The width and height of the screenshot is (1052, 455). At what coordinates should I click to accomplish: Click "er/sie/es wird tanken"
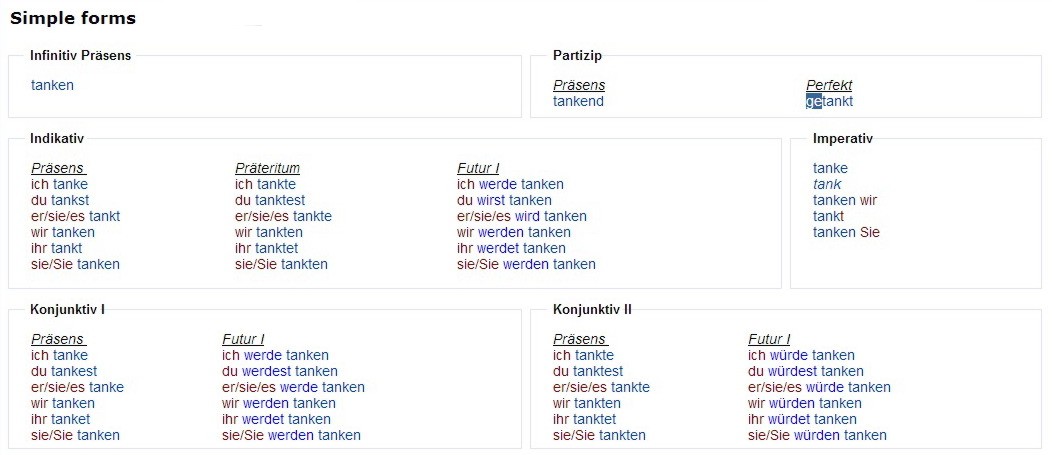pos(521,216)
